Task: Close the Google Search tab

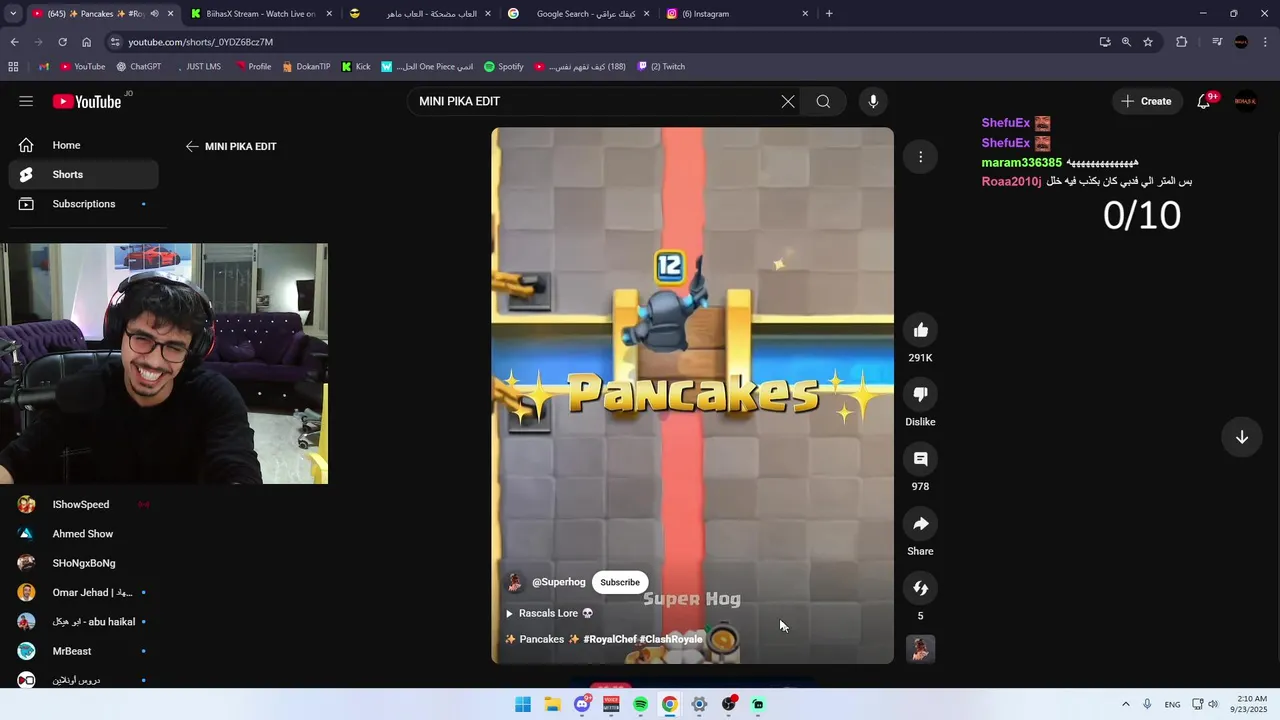Action: [x=646, y=14]
